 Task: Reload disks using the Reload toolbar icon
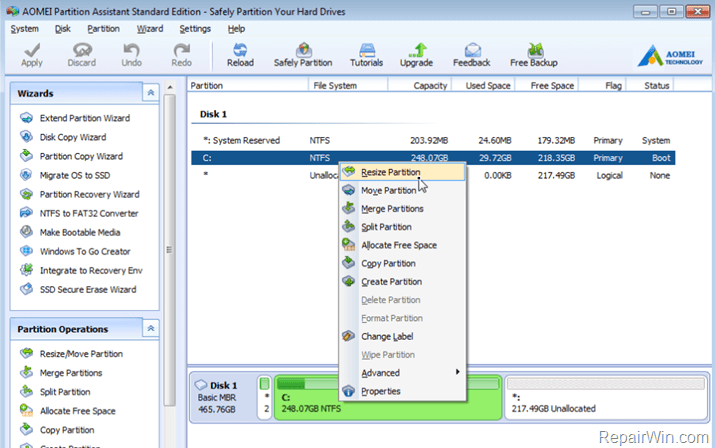click(240, 55)
